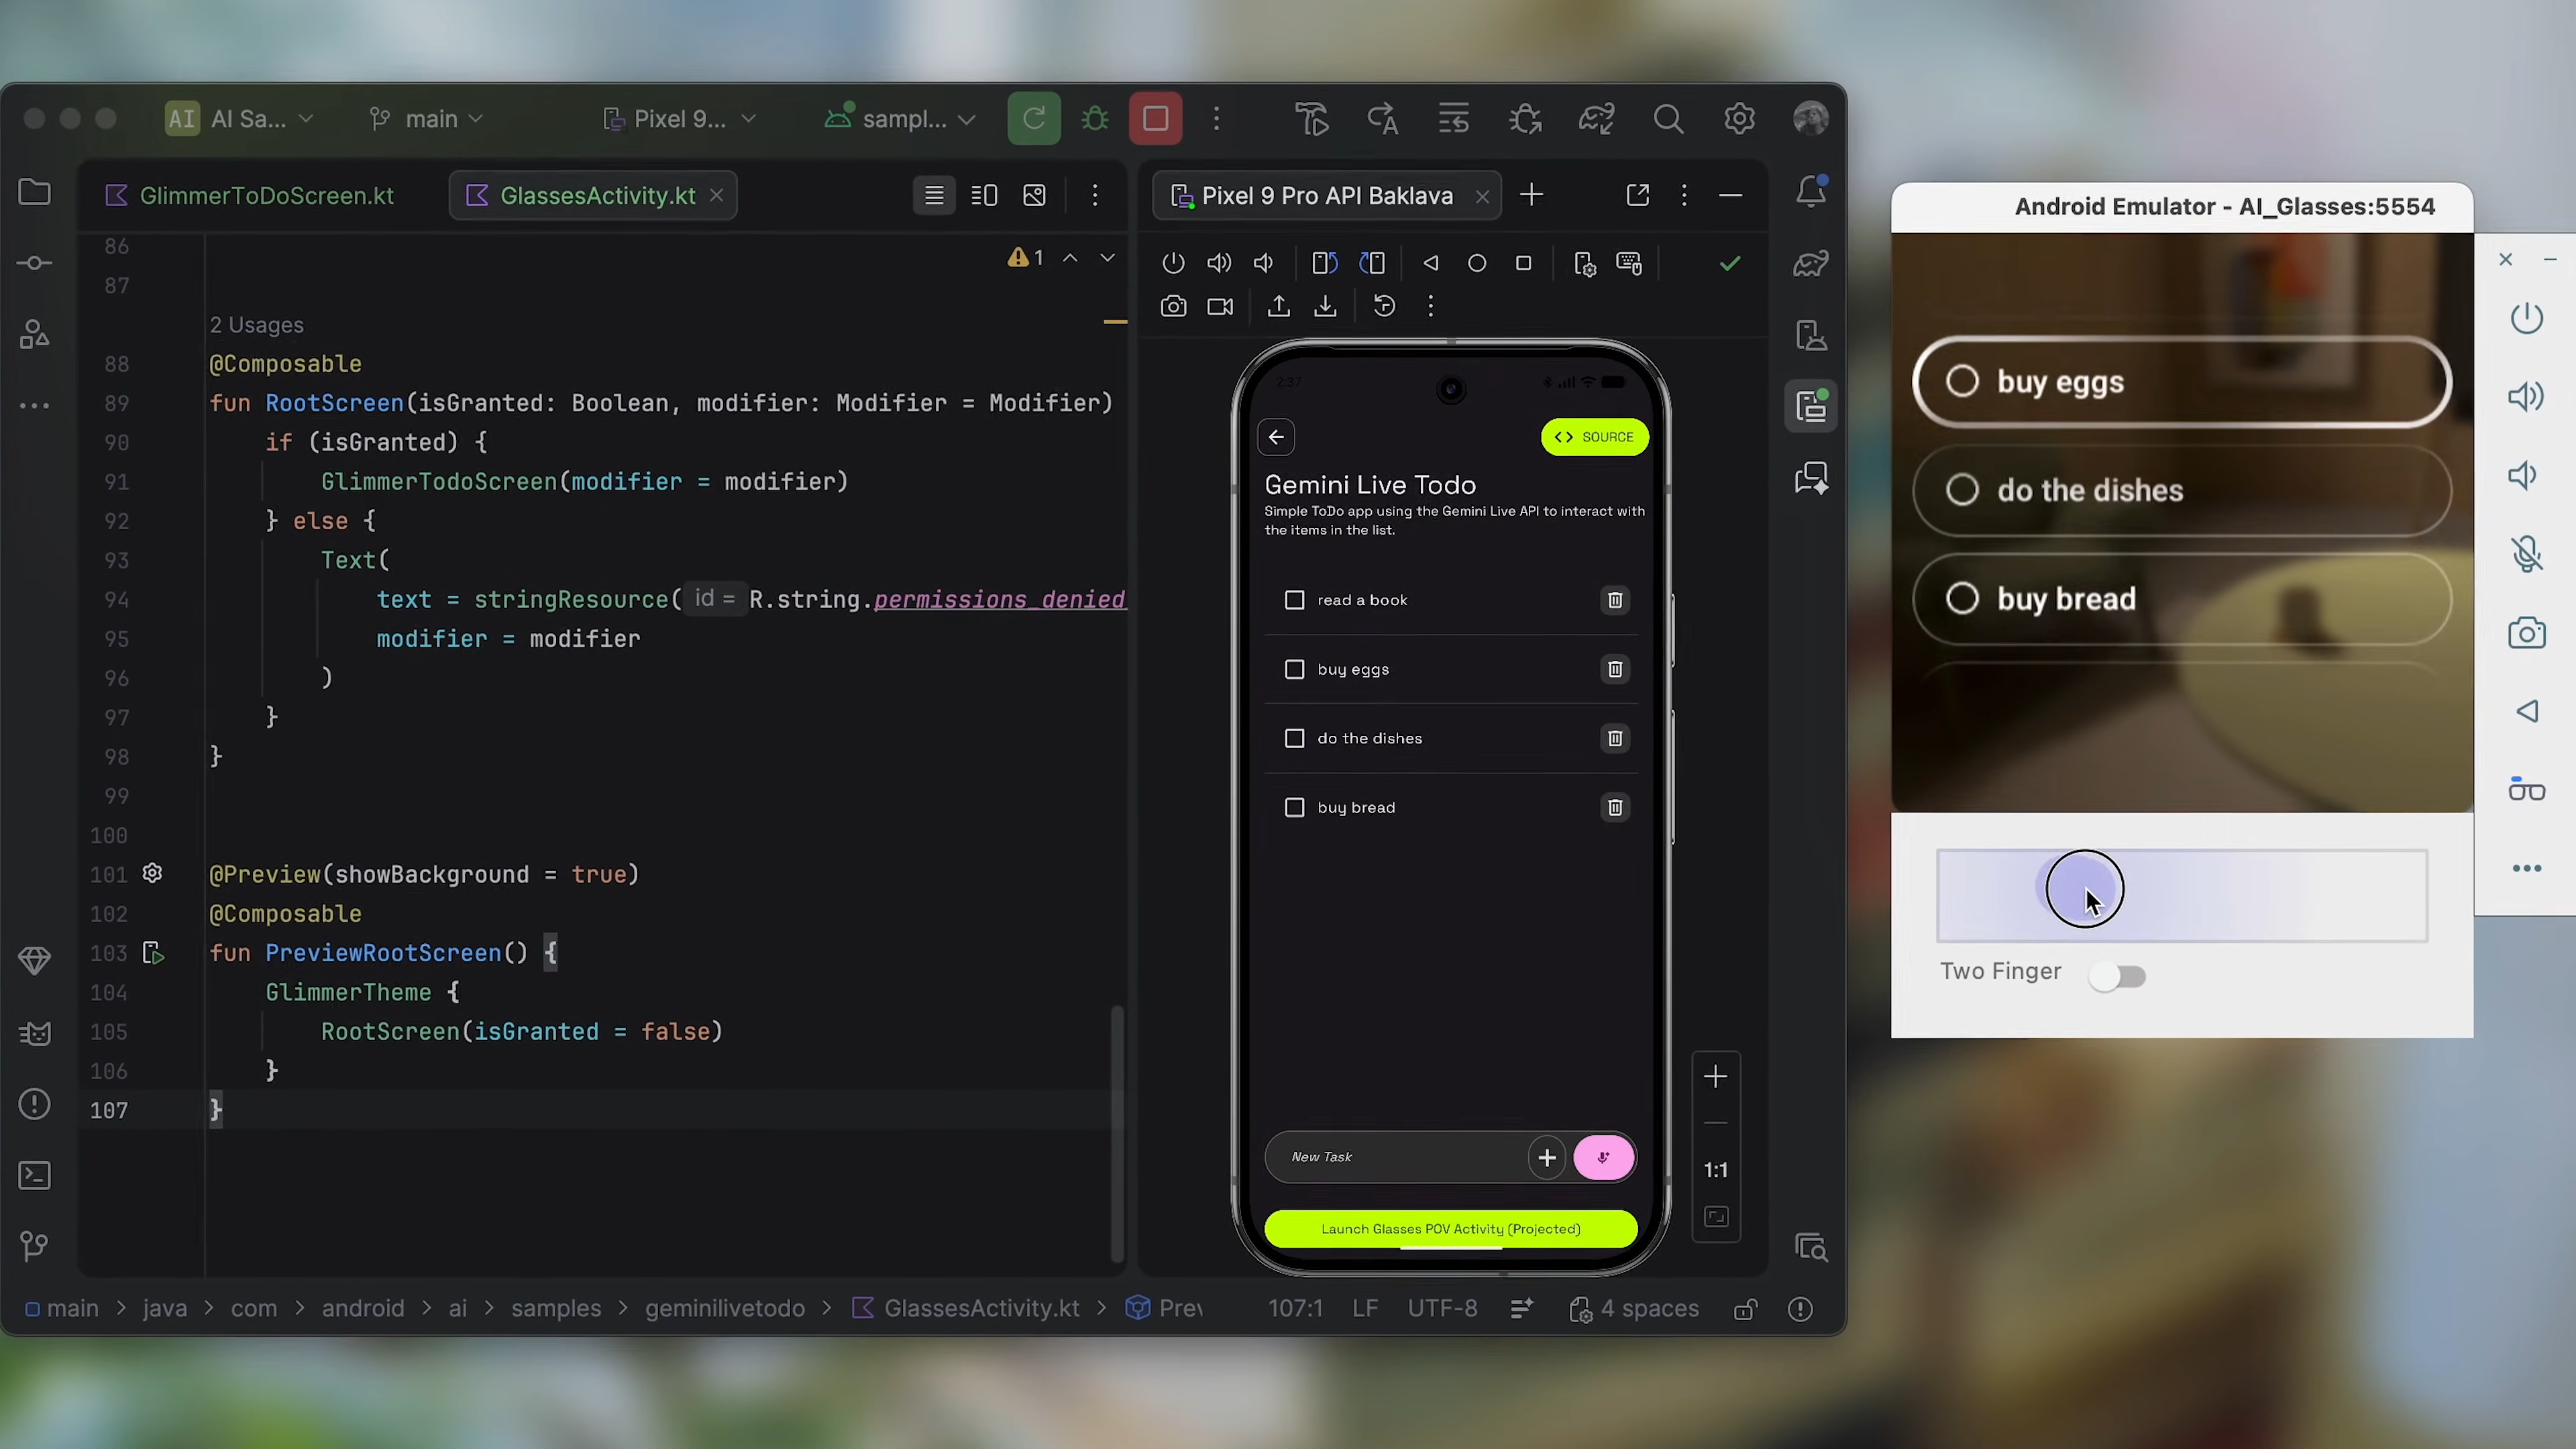Image resolution: width=2576 pixels, height=1449 pixels.
Task: Click the green Debug bug icon
Action: 1095,119
